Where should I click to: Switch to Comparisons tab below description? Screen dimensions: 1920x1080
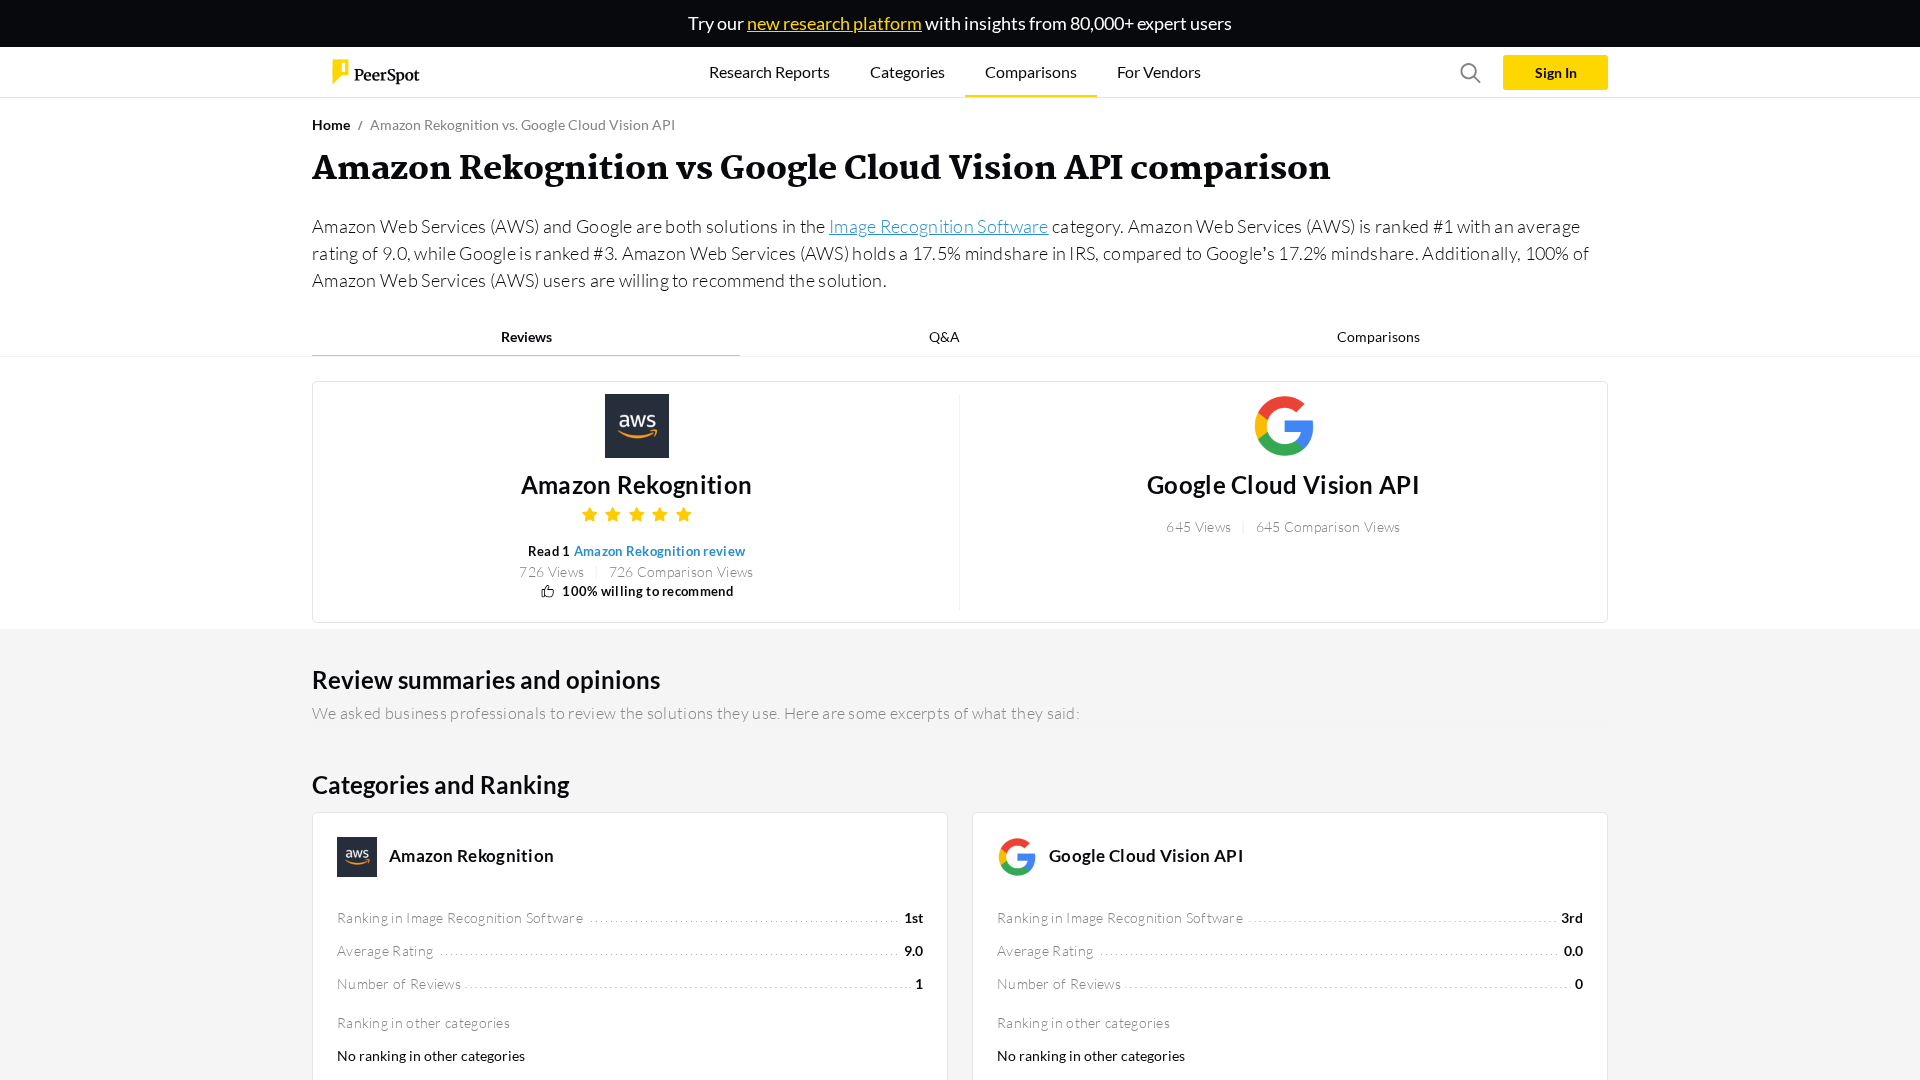[1377, 337]
